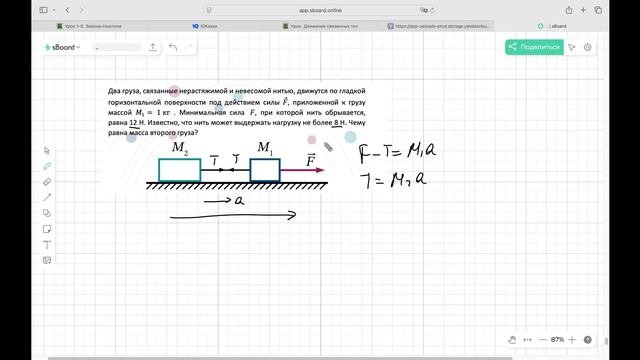
Task: Click the app.sboard.online address bar
Action: pyautogui.click(x=320, y=10)
